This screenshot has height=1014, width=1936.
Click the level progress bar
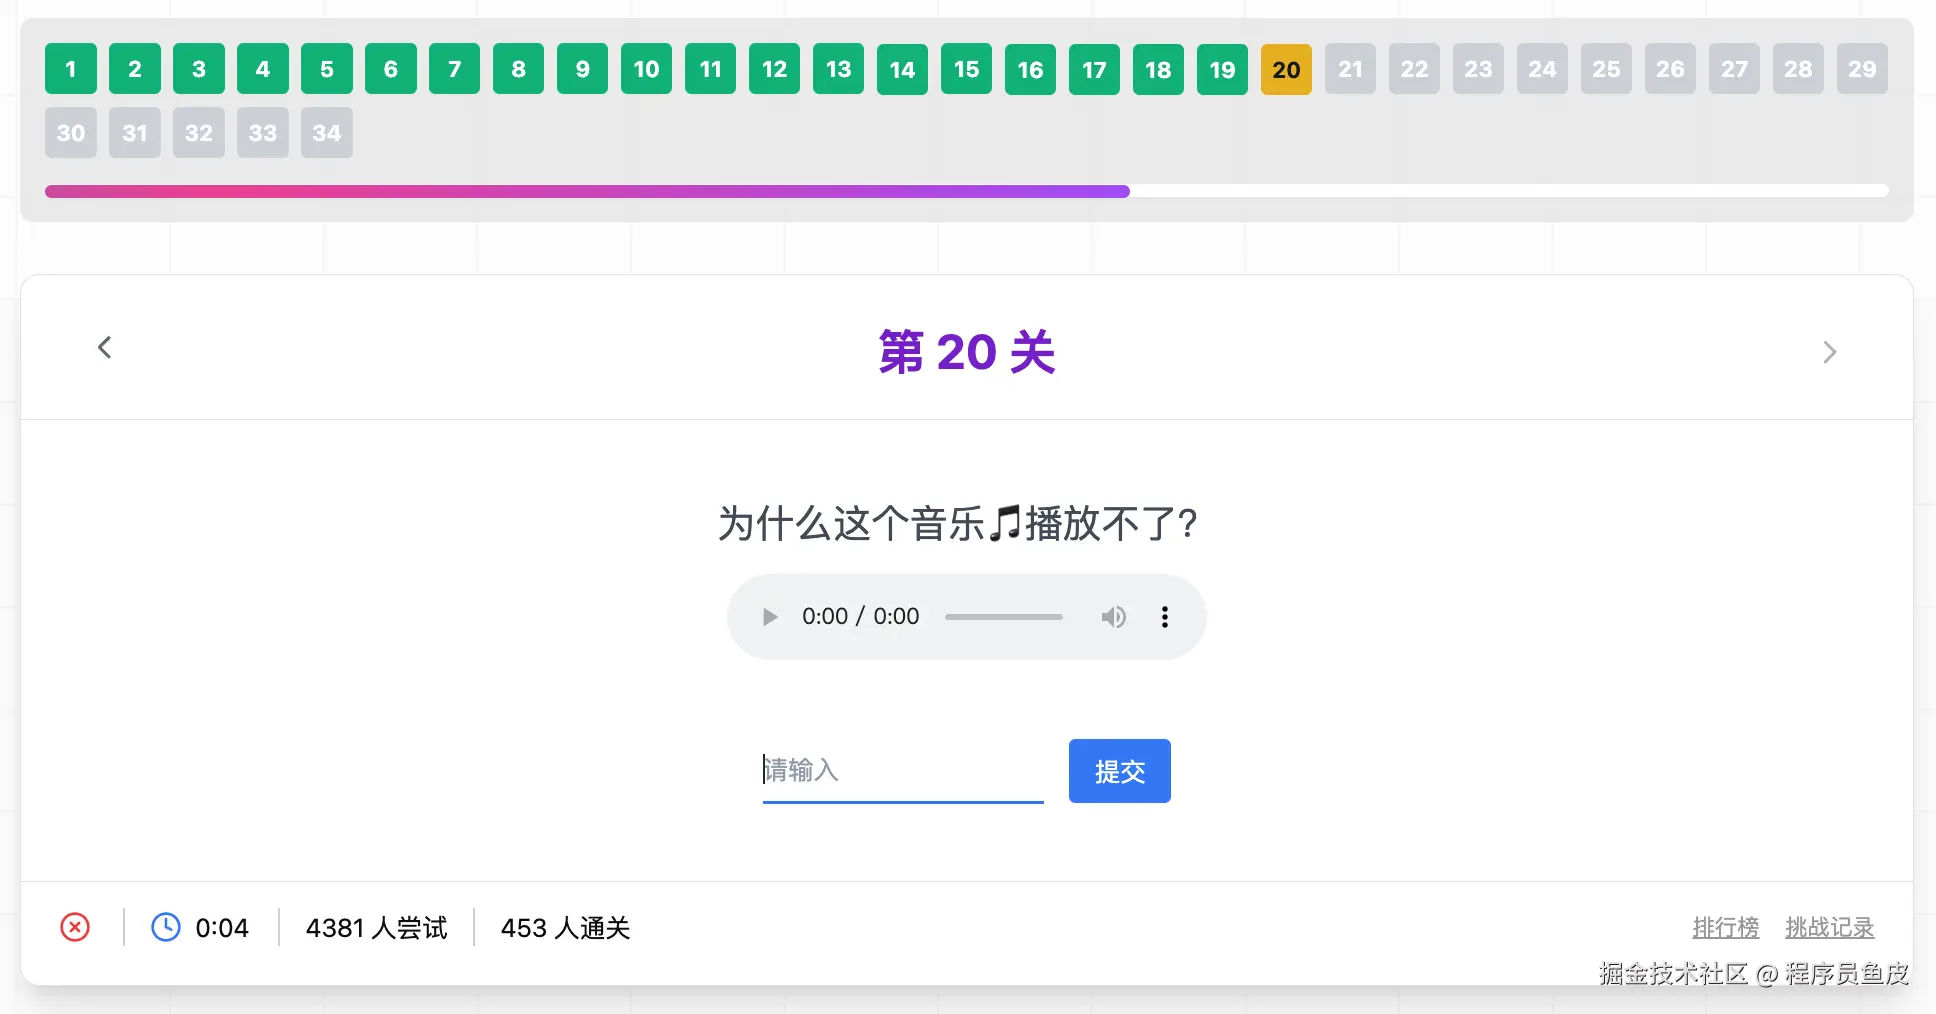pyautogui.click(x=966, y=191)
